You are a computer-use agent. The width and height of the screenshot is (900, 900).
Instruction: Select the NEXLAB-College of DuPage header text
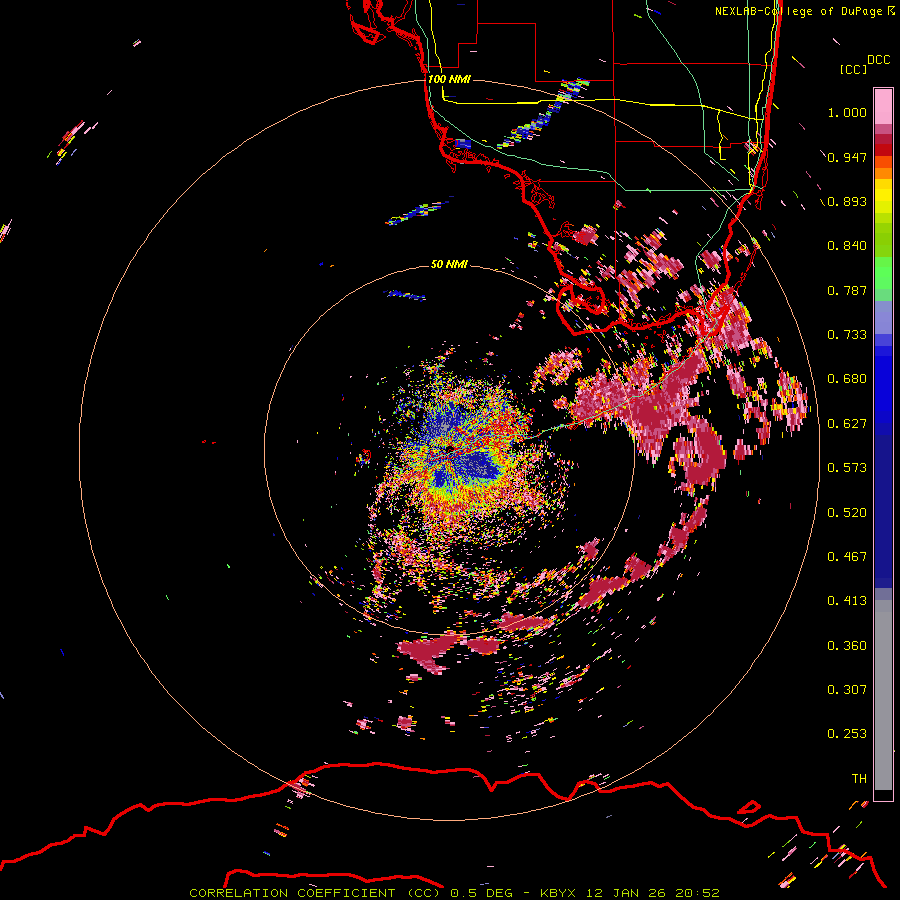[x=798, y=11]
